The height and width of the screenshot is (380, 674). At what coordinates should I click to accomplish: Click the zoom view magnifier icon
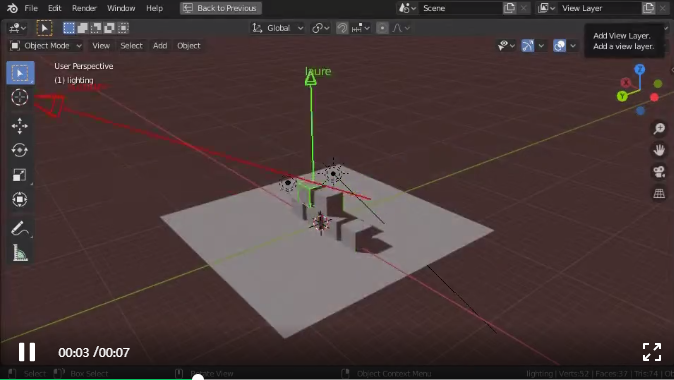659,128
